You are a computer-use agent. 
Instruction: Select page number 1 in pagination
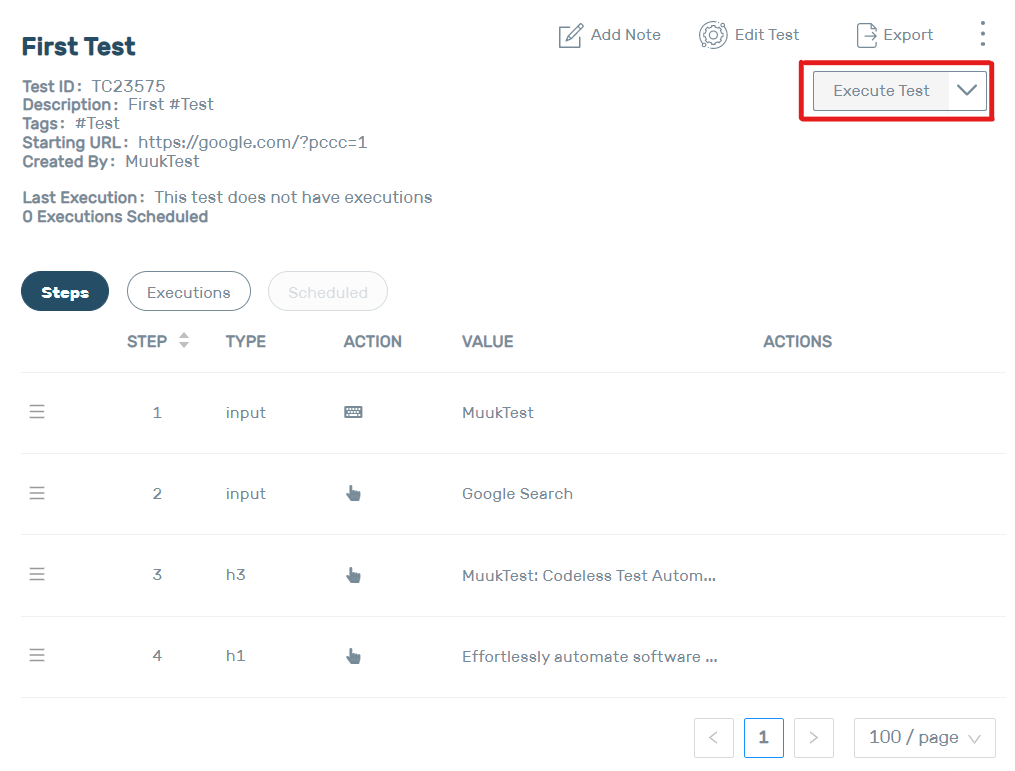point(763,738)
